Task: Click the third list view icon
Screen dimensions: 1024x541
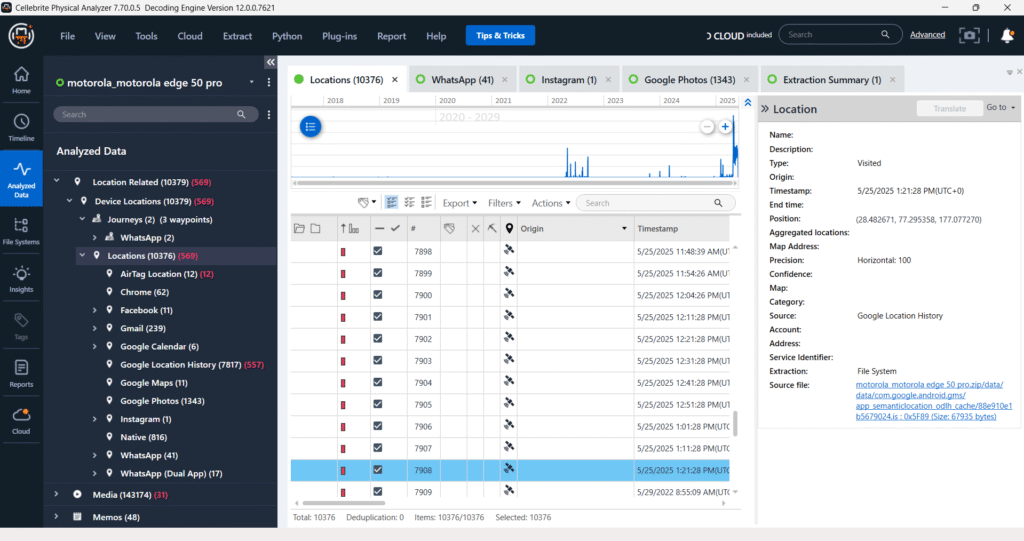Action: (426, 203)
